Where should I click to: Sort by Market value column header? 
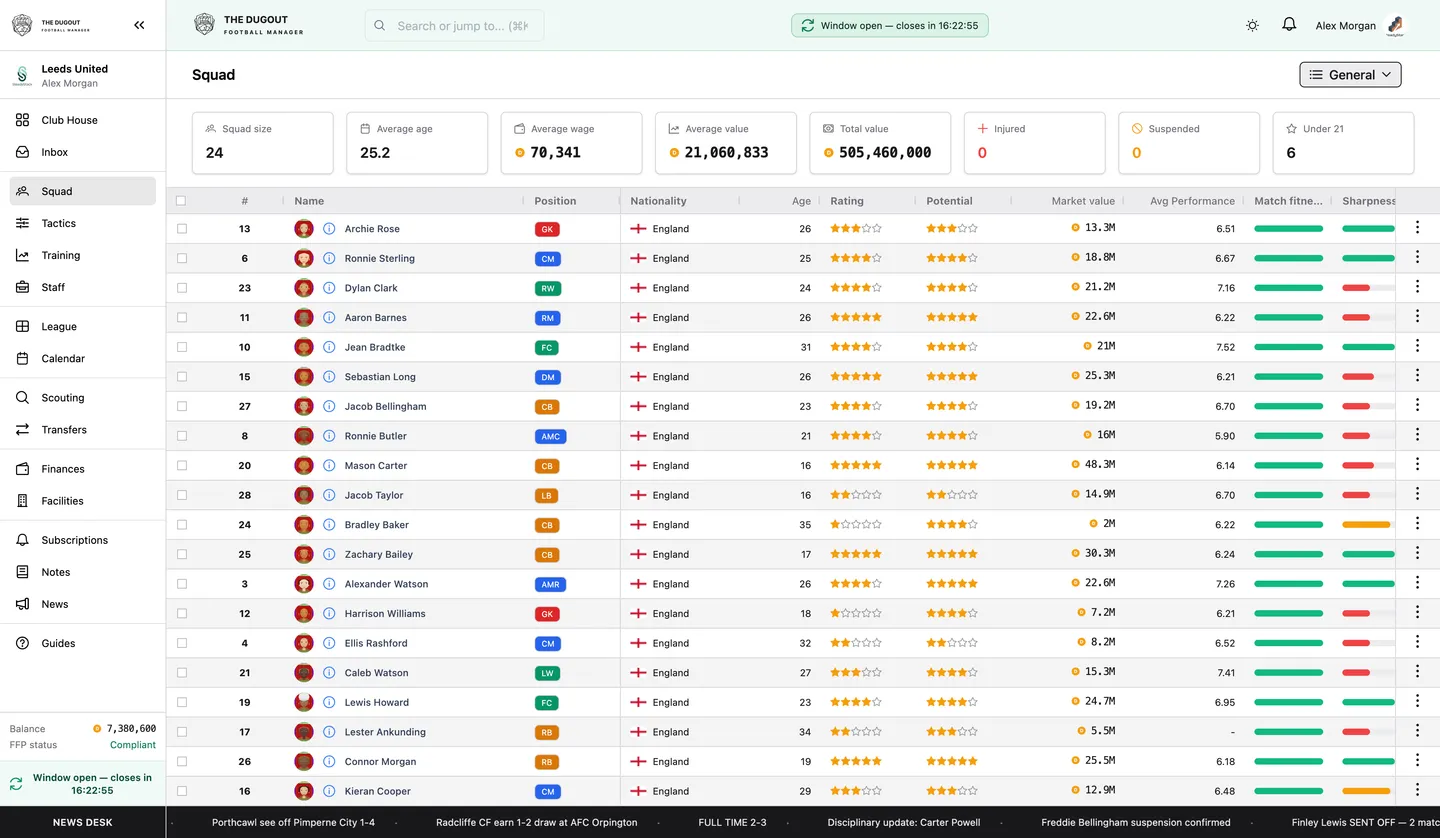pos(1082,201)
